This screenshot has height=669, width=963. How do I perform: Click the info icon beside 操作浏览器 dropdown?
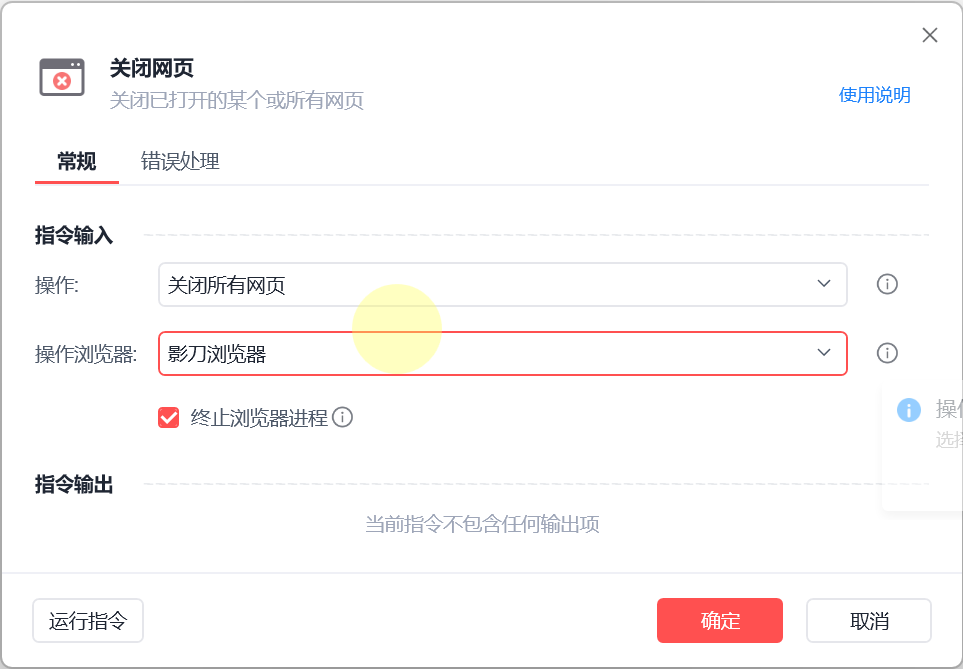(887, 353)
